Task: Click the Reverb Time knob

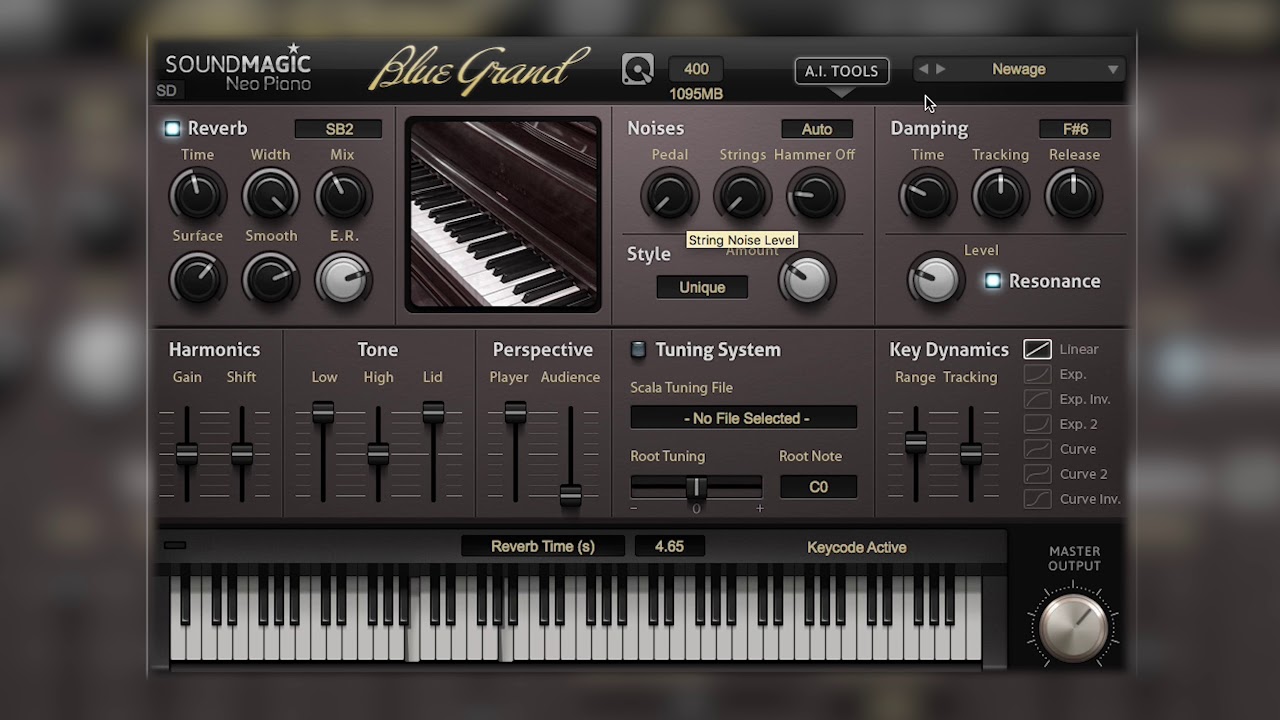Action: (x=197, y=194)
